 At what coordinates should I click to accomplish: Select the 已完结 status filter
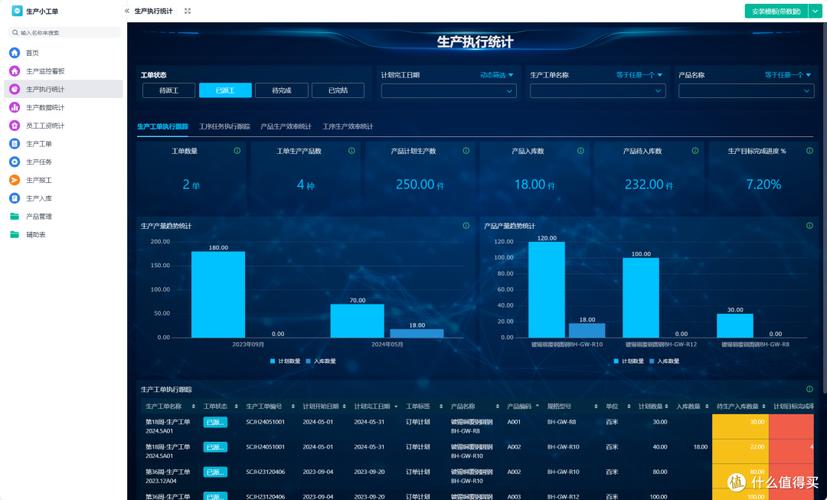(338, 90)
